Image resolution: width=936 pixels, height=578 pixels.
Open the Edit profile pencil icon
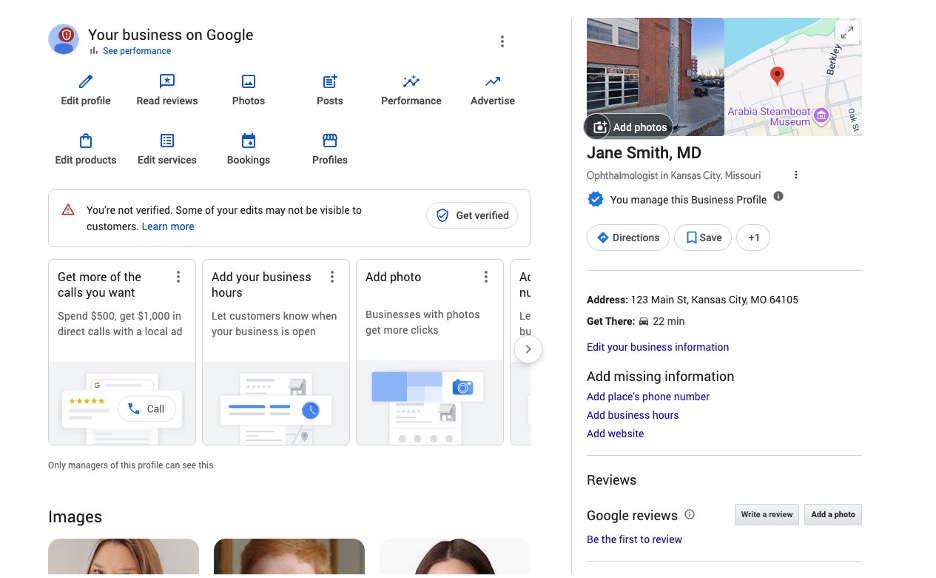click(86, 81)
